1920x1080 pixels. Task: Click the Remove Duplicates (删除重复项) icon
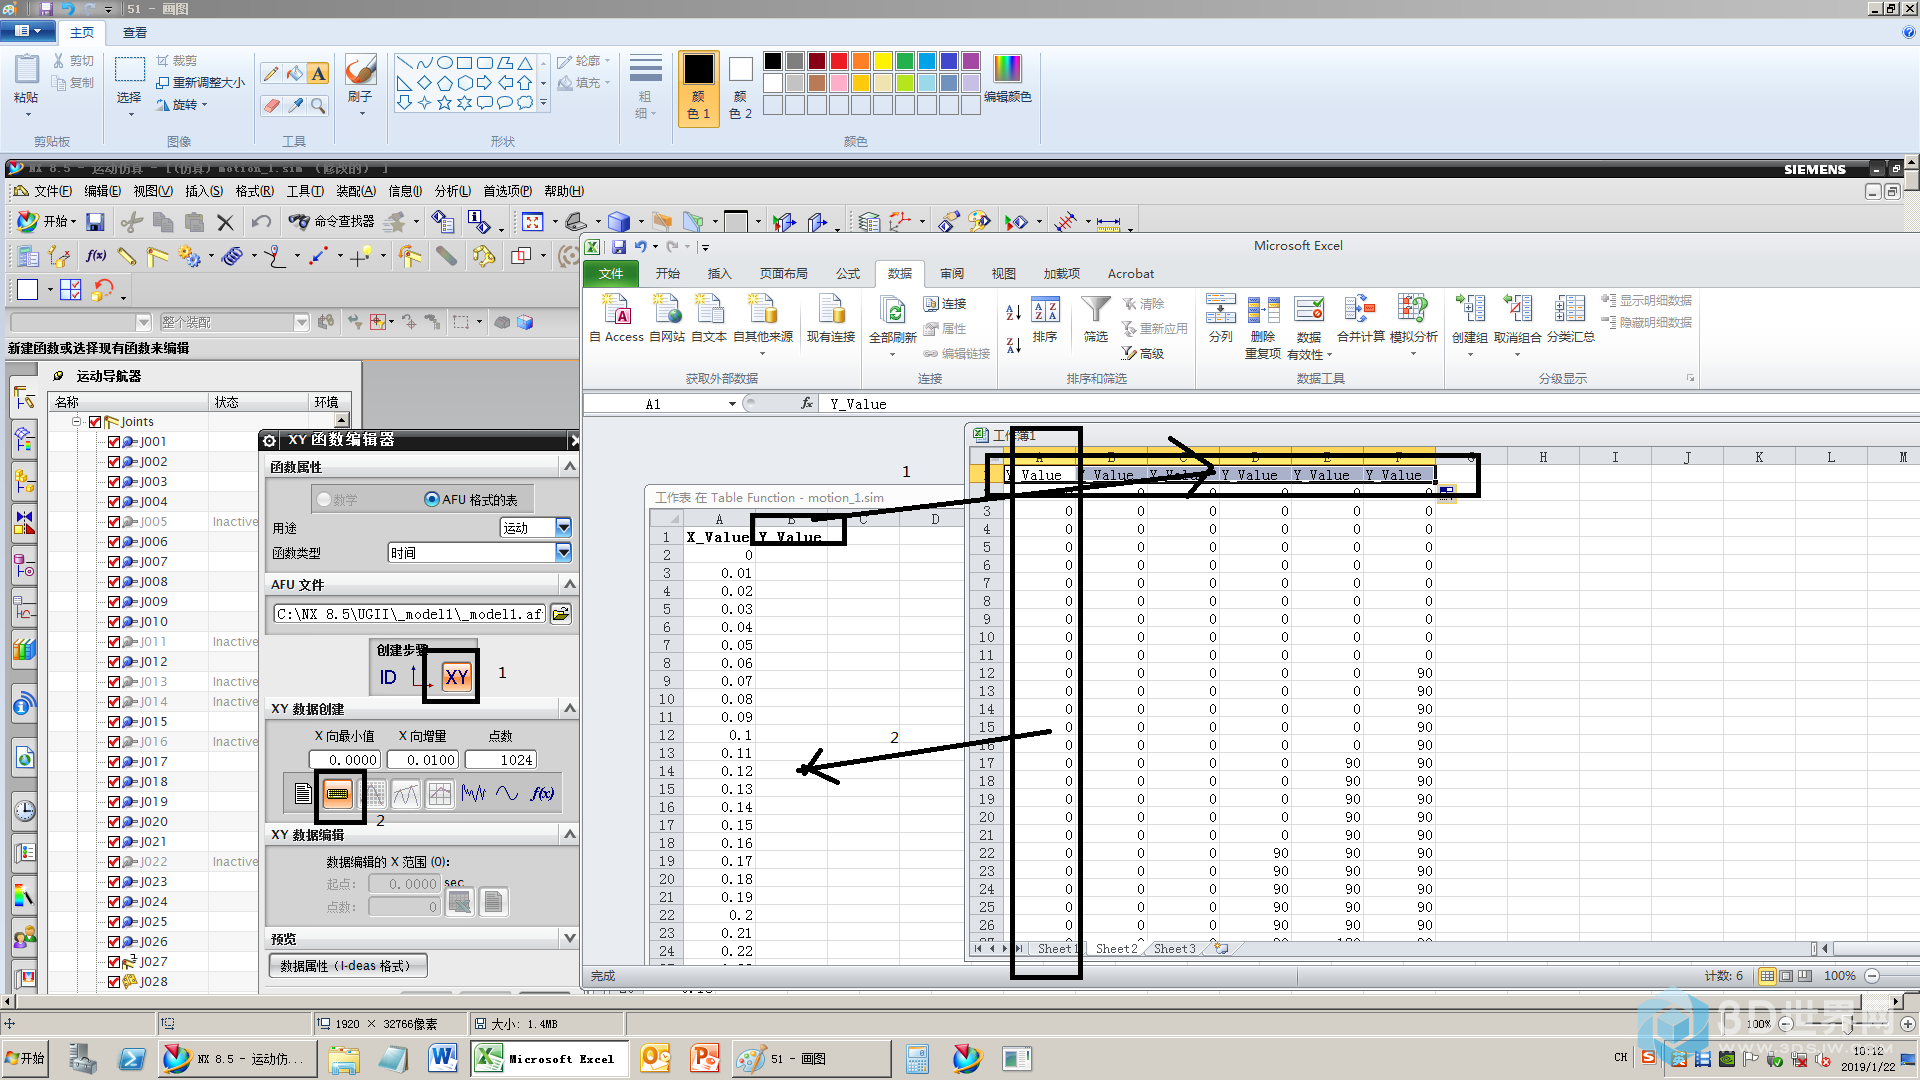(1263, 310)
